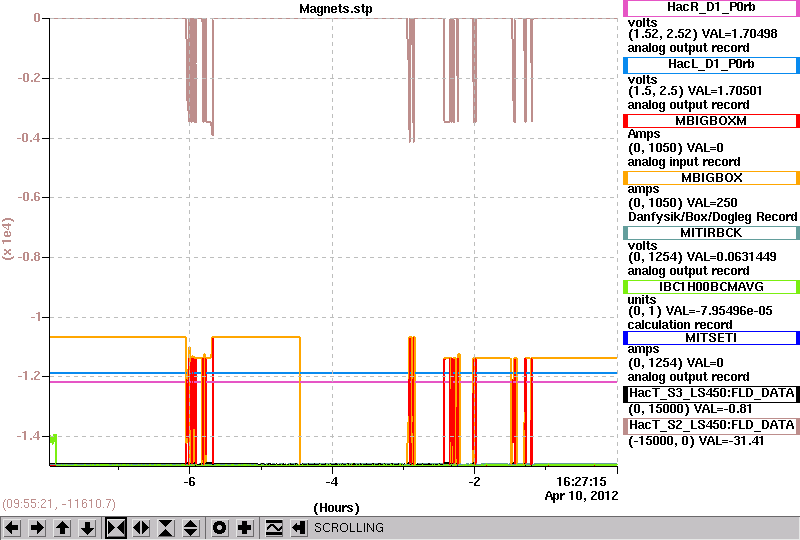
Task: Click the analog input record text under MBIGBOXM
Action: [x=684, y=162]
